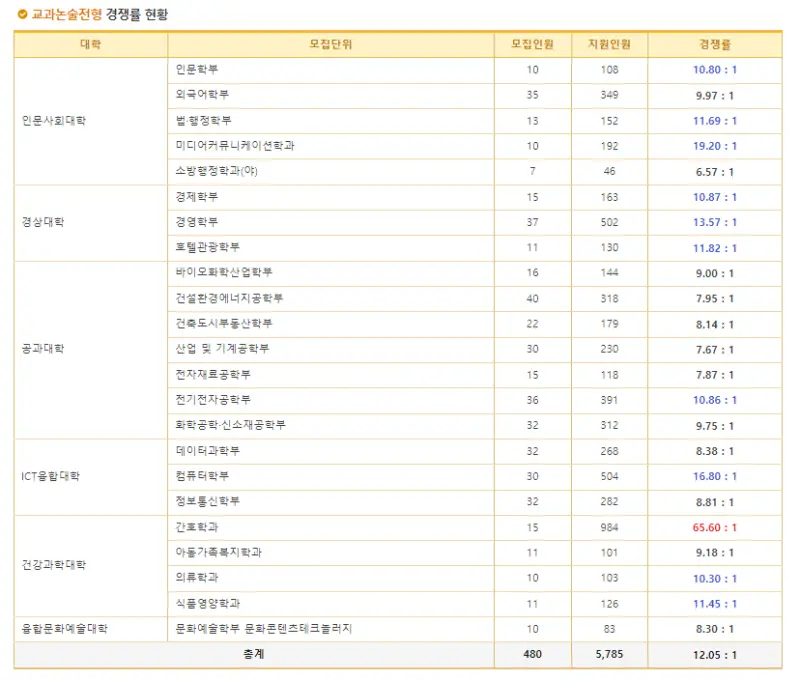Click the 349 applicants value
Screen dimensions: 800x681
click(609, 95)
